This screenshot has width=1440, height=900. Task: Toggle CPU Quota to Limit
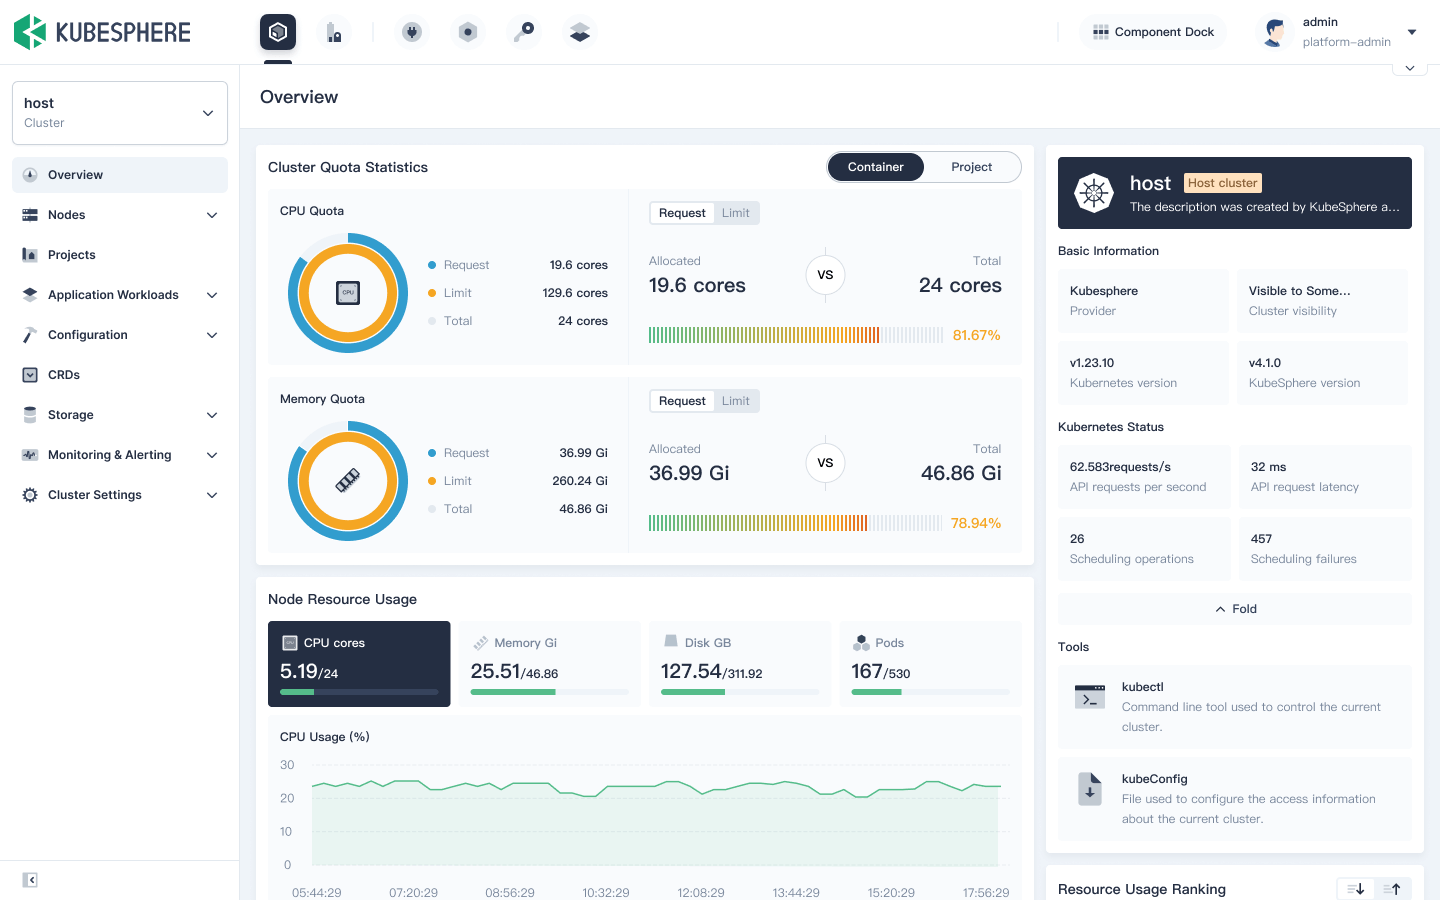pyautogui.click(x=736, y=213)
